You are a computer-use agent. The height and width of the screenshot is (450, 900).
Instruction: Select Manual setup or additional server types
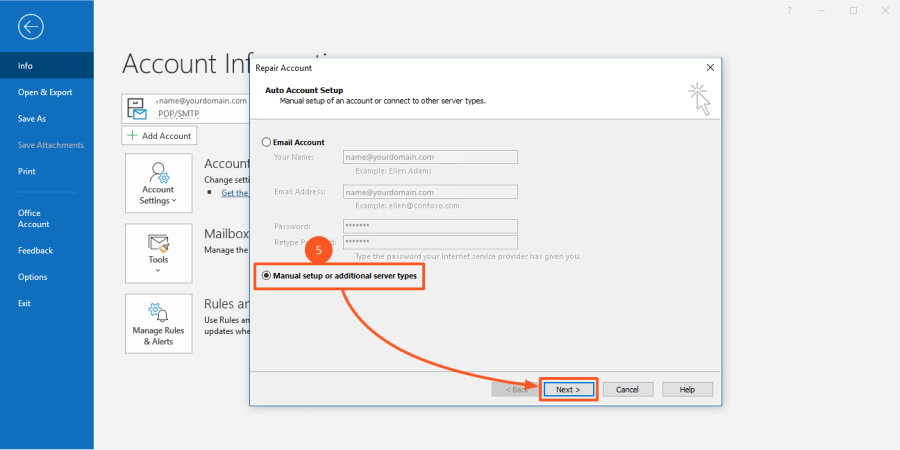point(266,275)
